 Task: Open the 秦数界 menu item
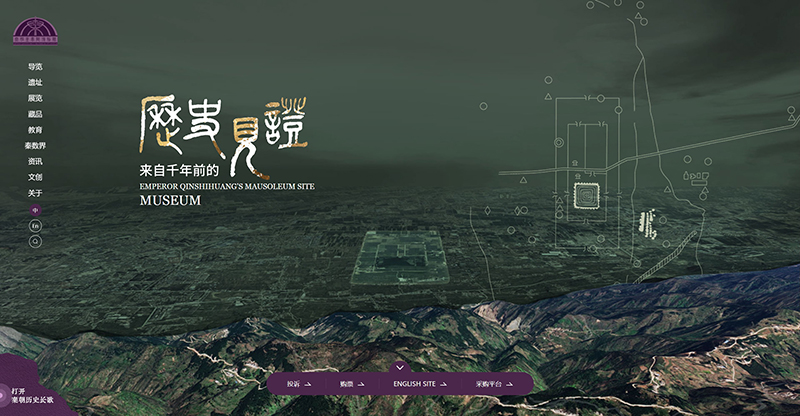(35, 146)
